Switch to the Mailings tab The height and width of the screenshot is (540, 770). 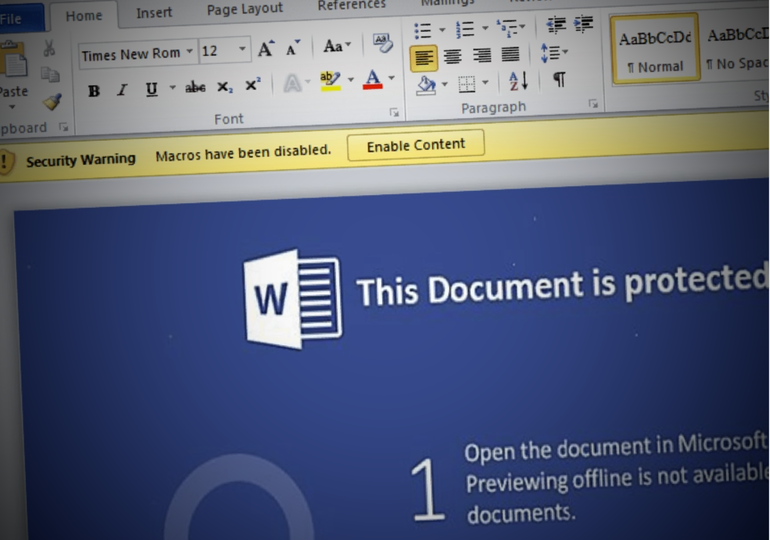tap(447, 2)
